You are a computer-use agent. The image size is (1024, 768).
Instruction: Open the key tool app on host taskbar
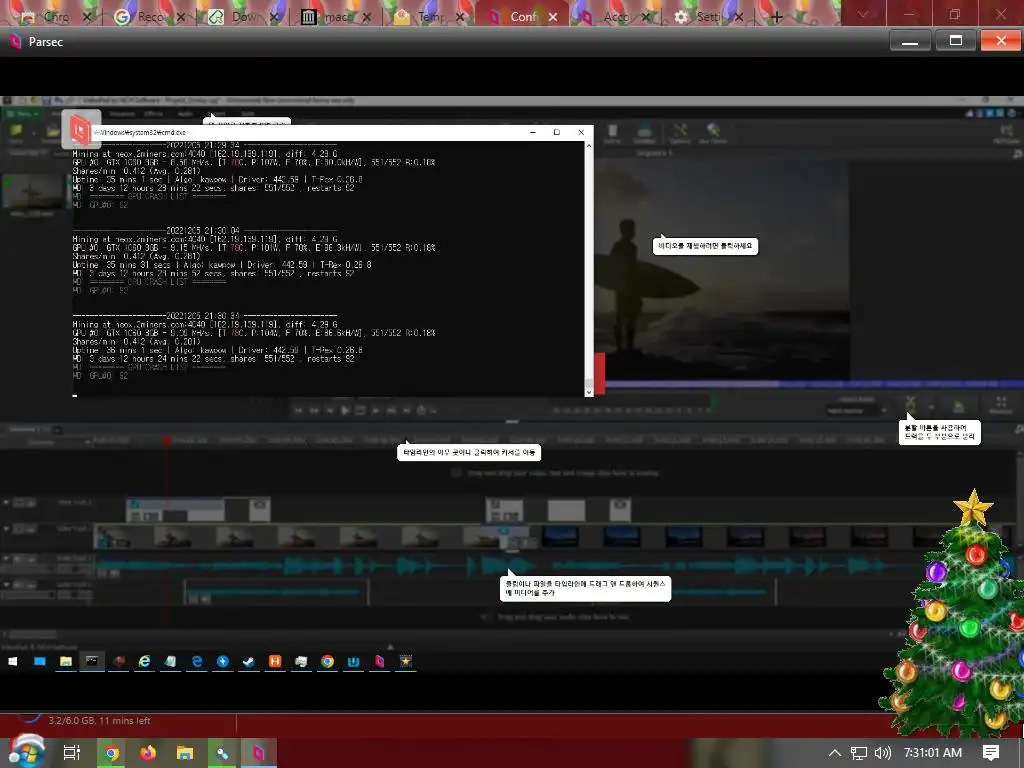(222, 753)
